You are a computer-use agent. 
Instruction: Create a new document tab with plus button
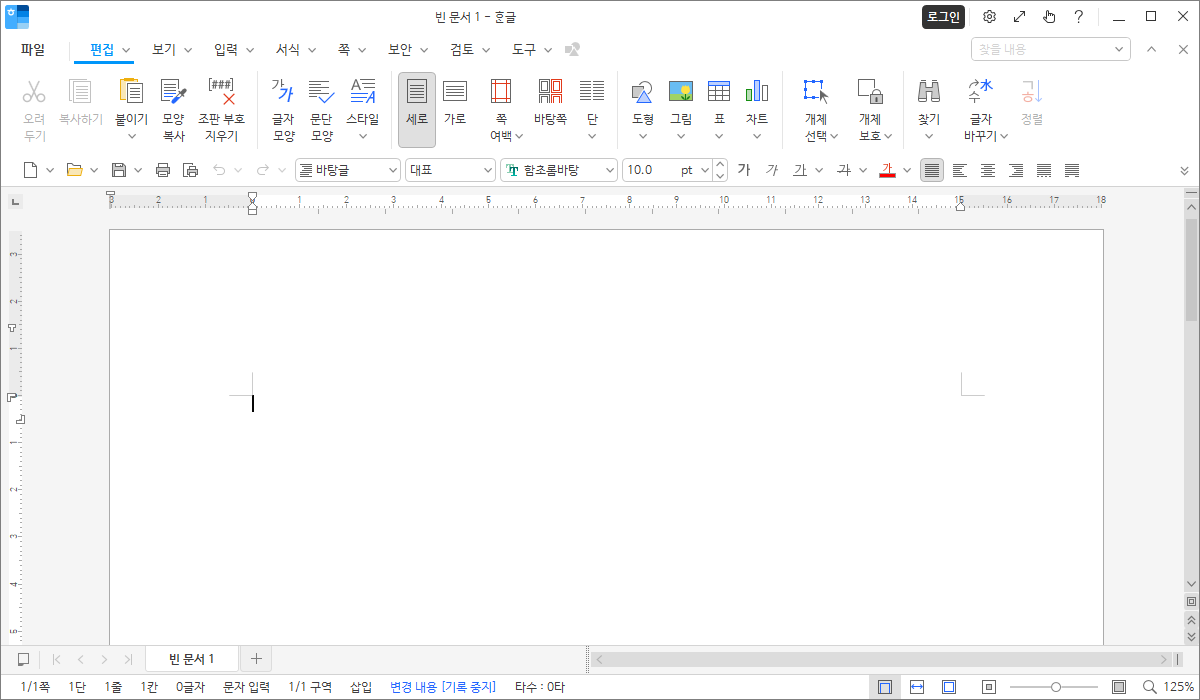pyautogui.click(x=256, y=658)
